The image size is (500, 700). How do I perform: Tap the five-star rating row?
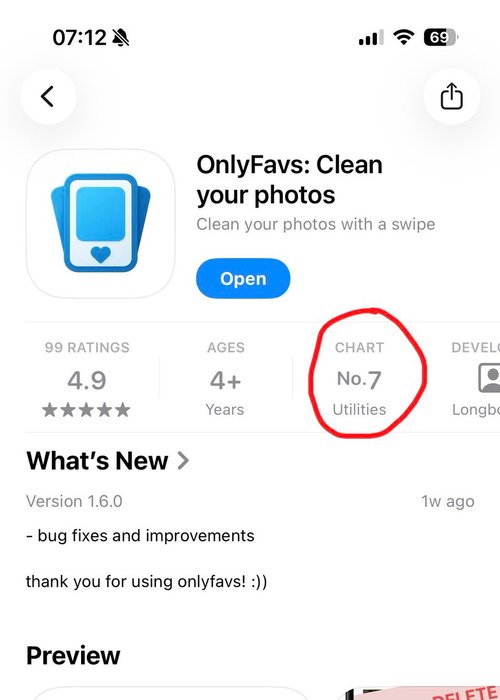[x=87, y=410]
